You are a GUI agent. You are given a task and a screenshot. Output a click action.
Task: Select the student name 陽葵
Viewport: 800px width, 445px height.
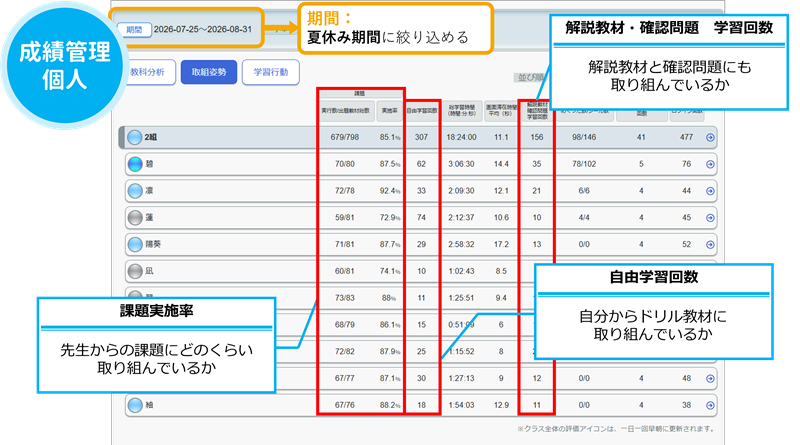coord(153,244)
